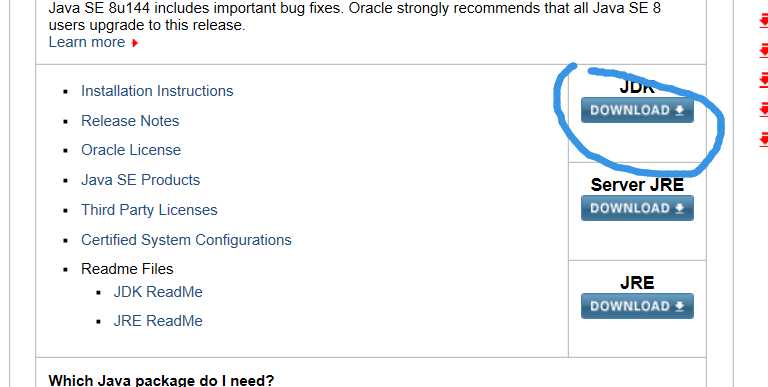View the Oracle License link
This screenshot has width=768, height=387.
pyautogui.click(x=131, y=150)
